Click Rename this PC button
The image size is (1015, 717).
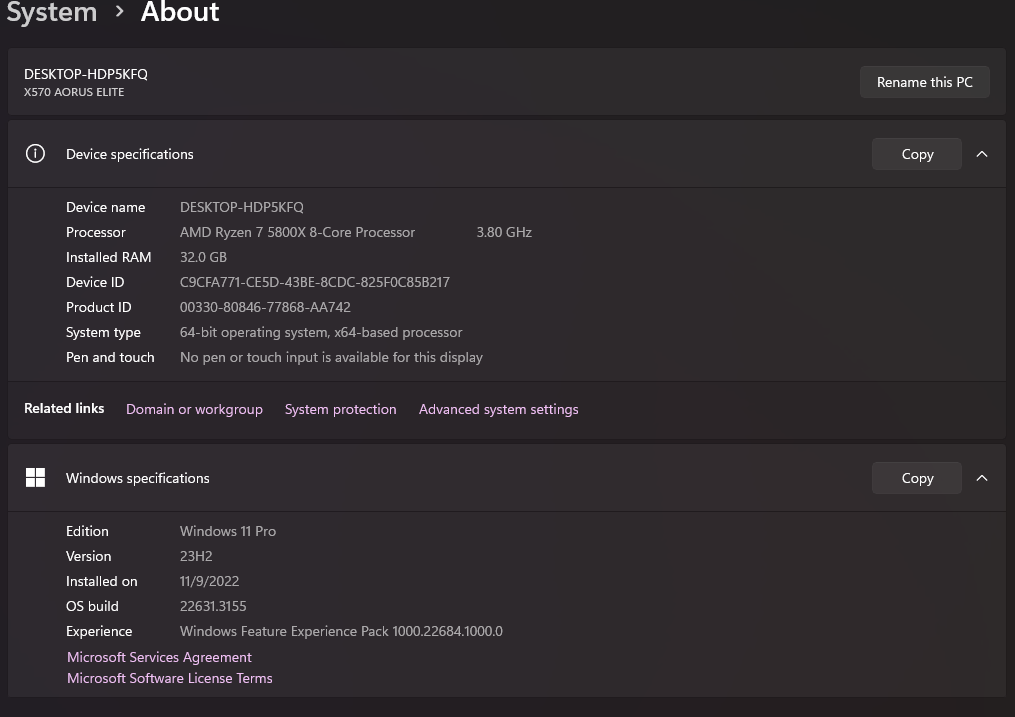[x=924, y=82]
